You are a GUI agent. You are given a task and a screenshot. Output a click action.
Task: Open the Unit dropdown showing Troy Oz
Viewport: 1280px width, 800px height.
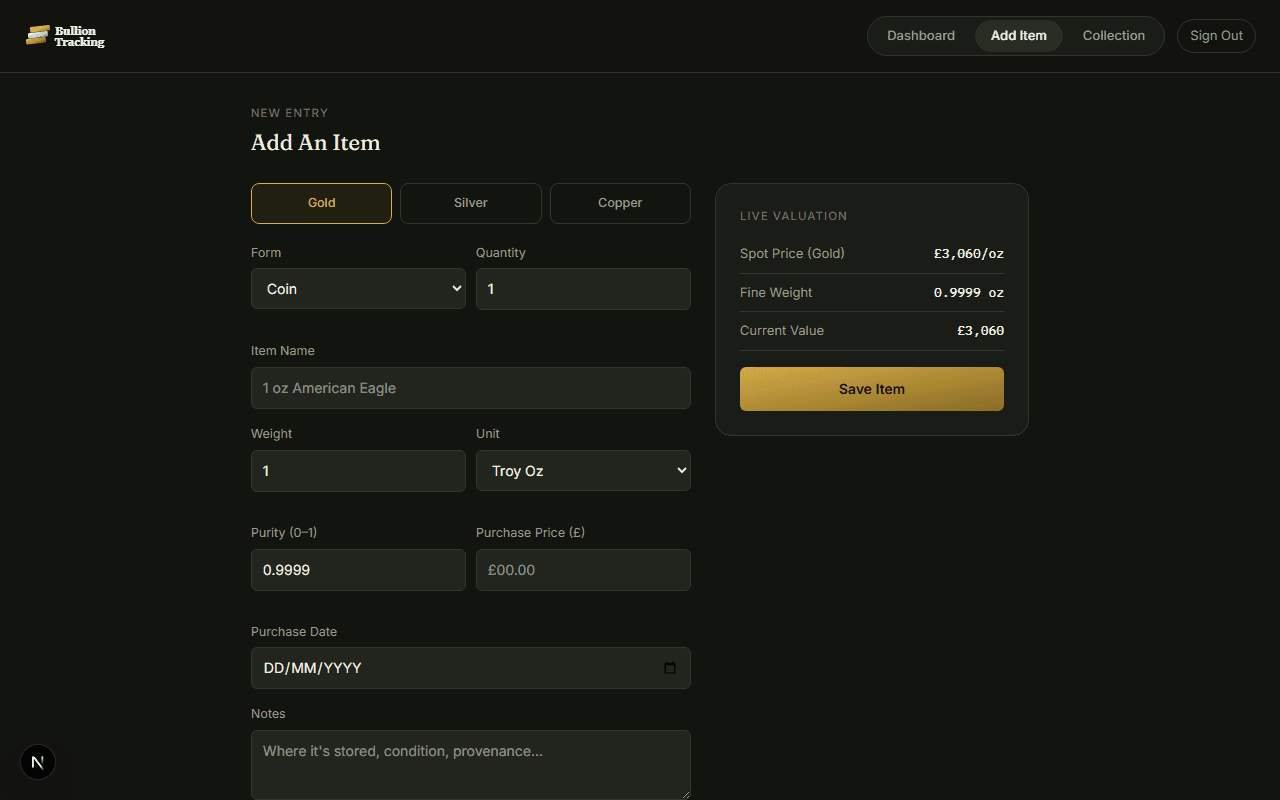click(x=583, y=471)
